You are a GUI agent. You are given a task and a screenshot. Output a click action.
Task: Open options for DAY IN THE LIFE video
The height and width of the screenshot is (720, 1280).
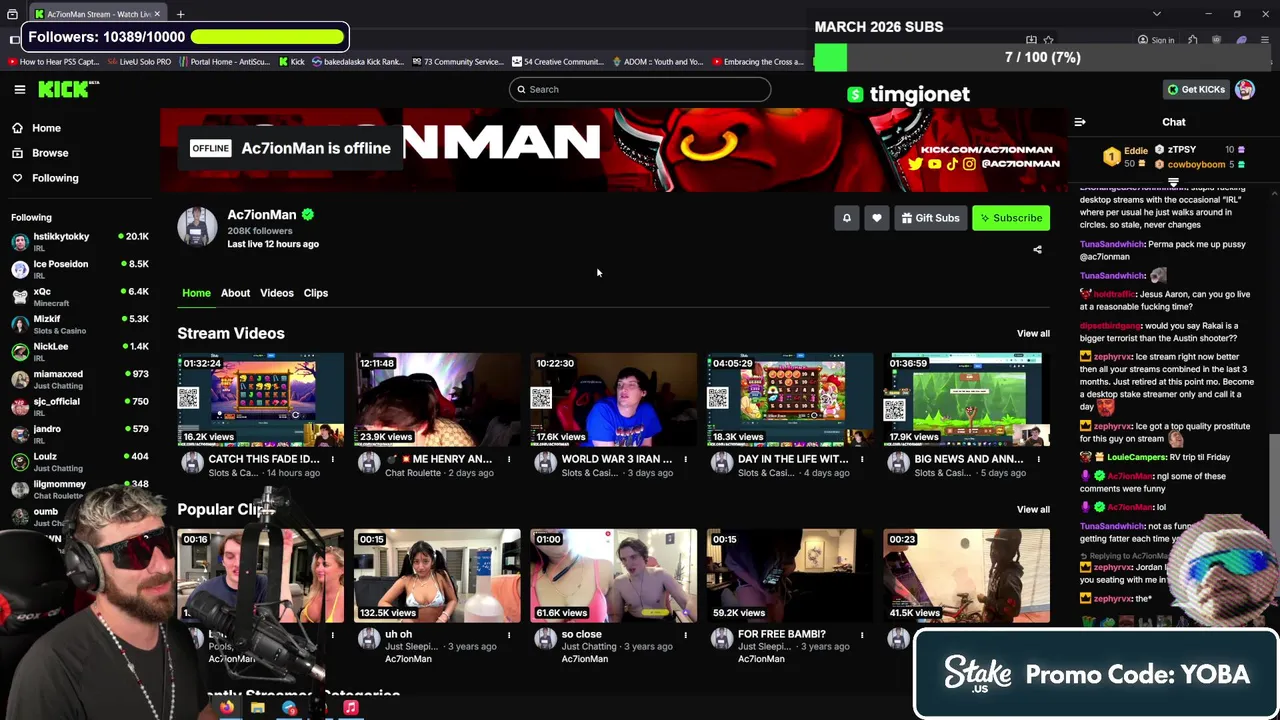861,459
